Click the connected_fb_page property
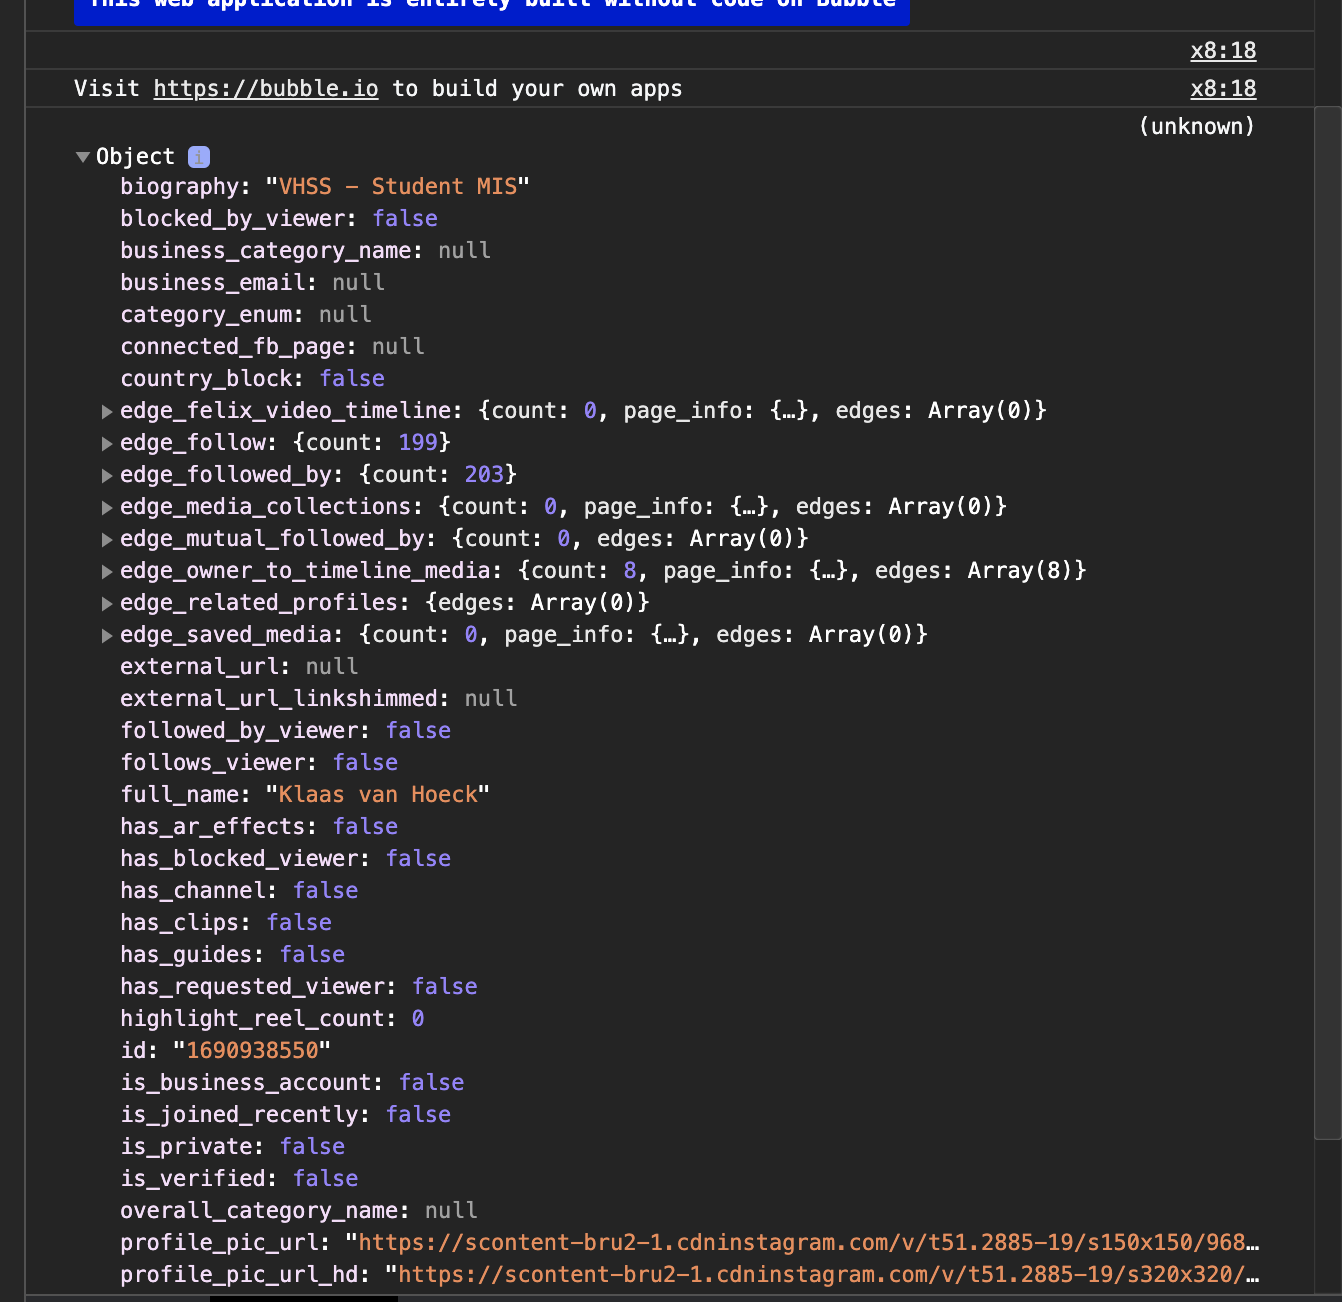Viewport: 1342px width, 1302px height. pyautogui.click(x=272, y=346)
